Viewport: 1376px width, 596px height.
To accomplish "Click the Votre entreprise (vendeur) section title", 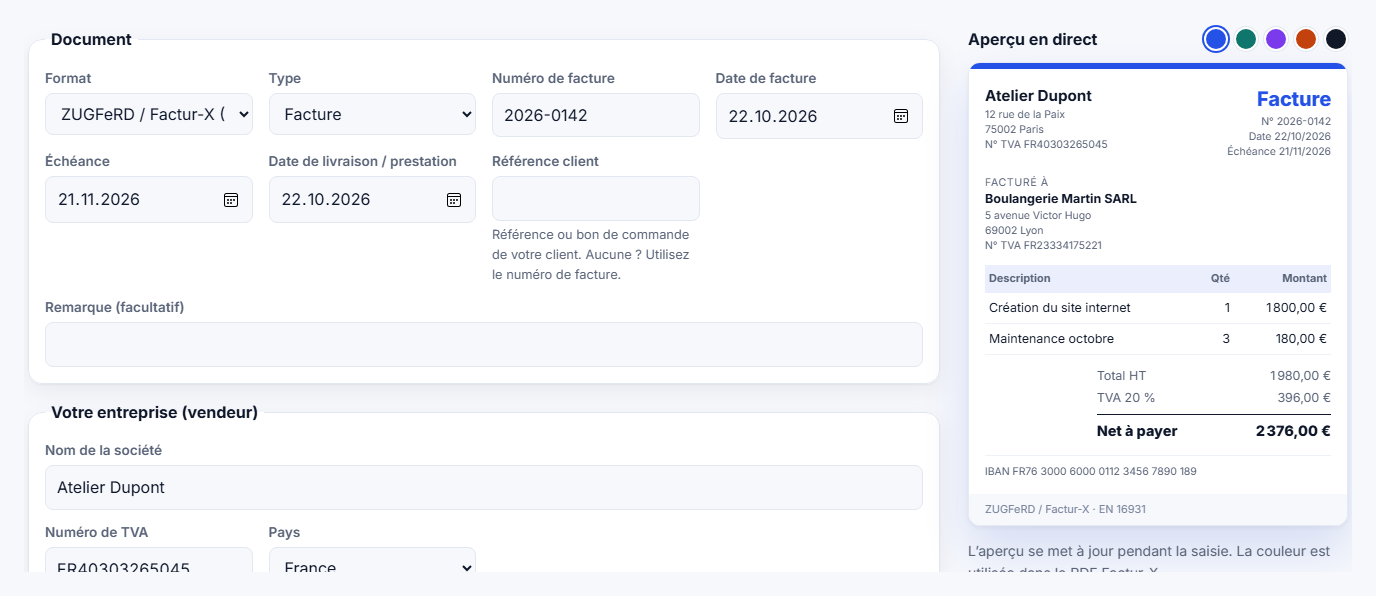I will pos(154,412).
